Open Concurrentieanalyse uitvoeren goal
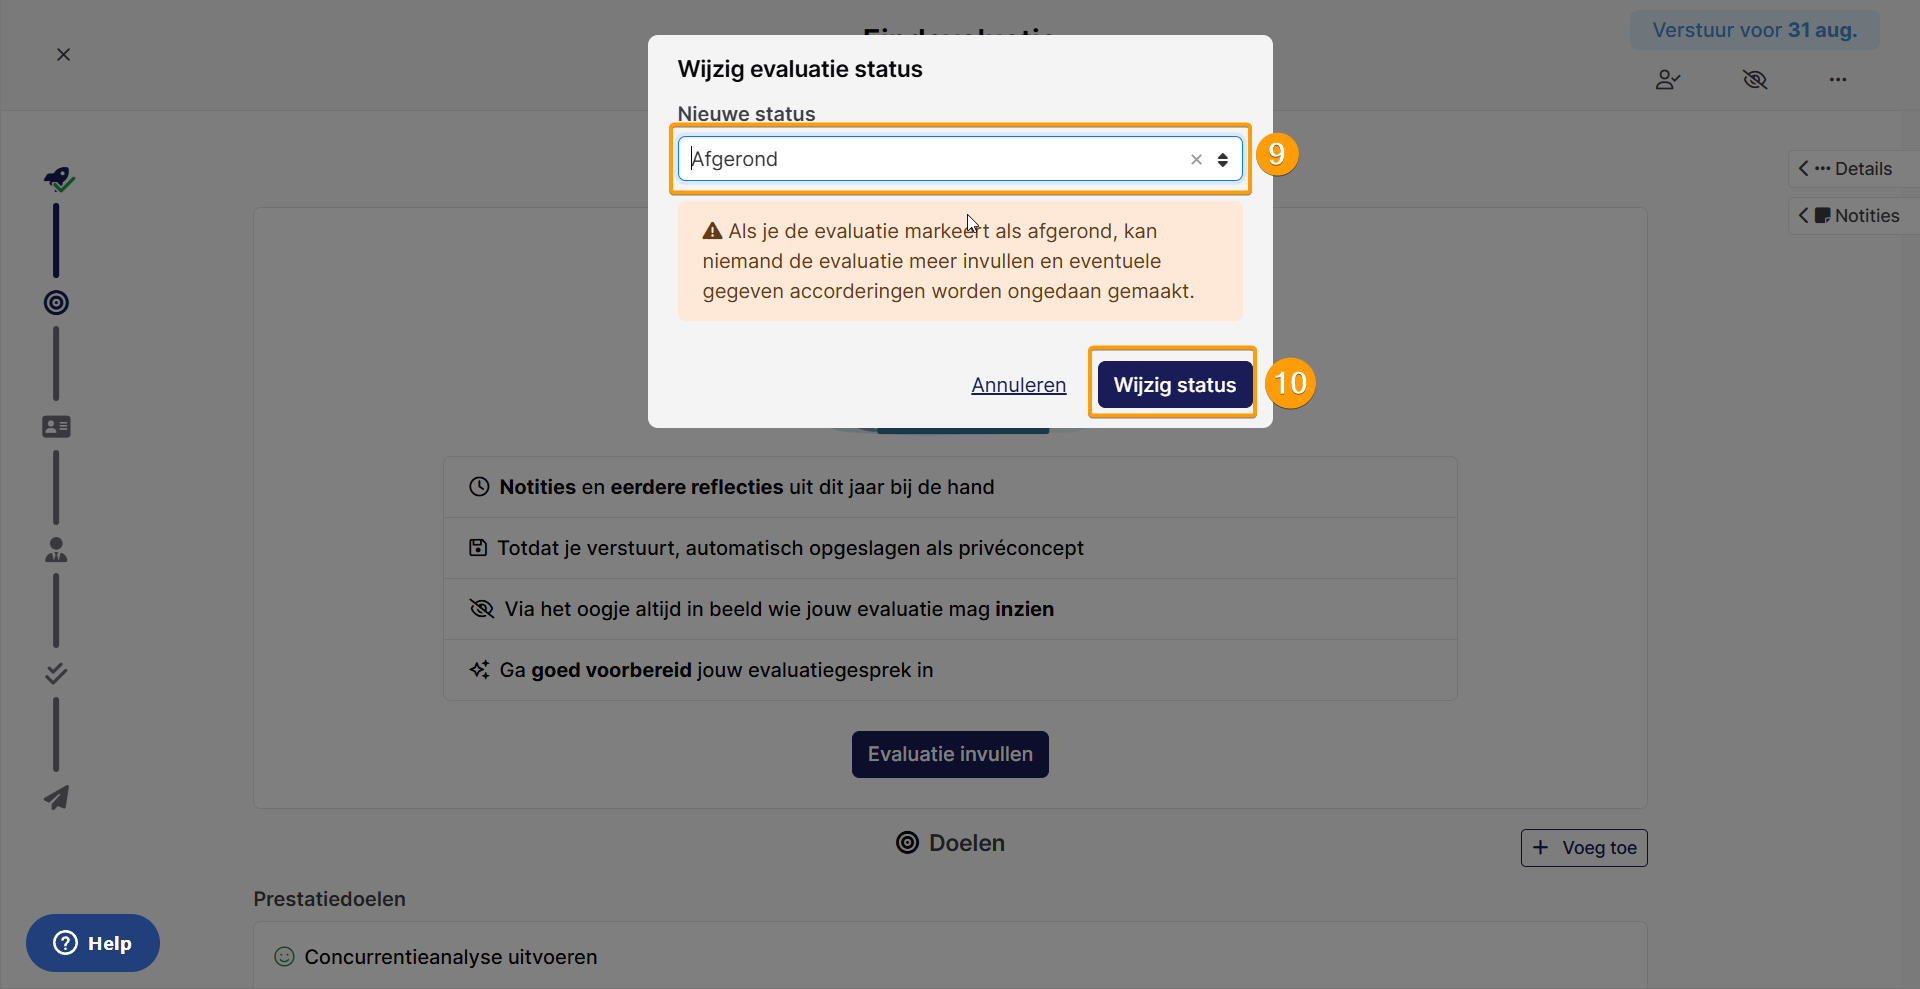Image resolution: width=1920 pixels, height=989 pixels. (x=450, y=957)
